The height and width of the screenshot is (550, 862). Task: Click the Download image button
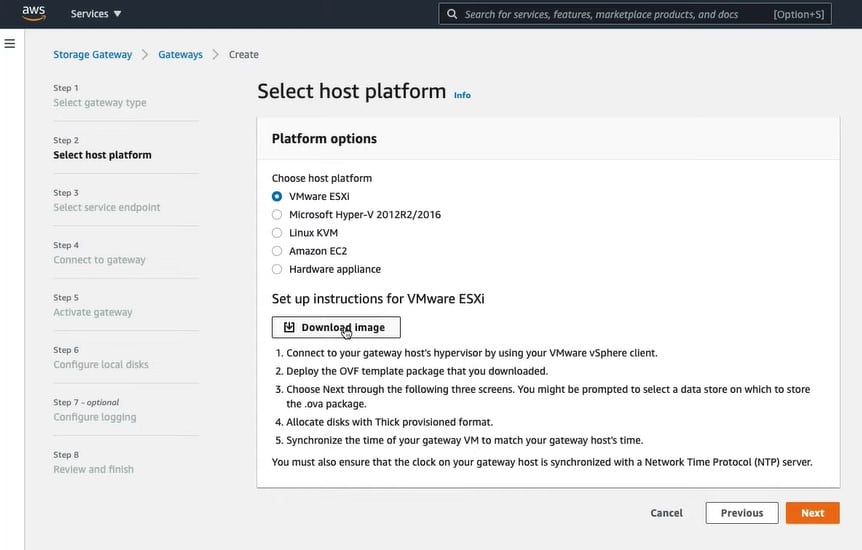(x=336, y=327)
